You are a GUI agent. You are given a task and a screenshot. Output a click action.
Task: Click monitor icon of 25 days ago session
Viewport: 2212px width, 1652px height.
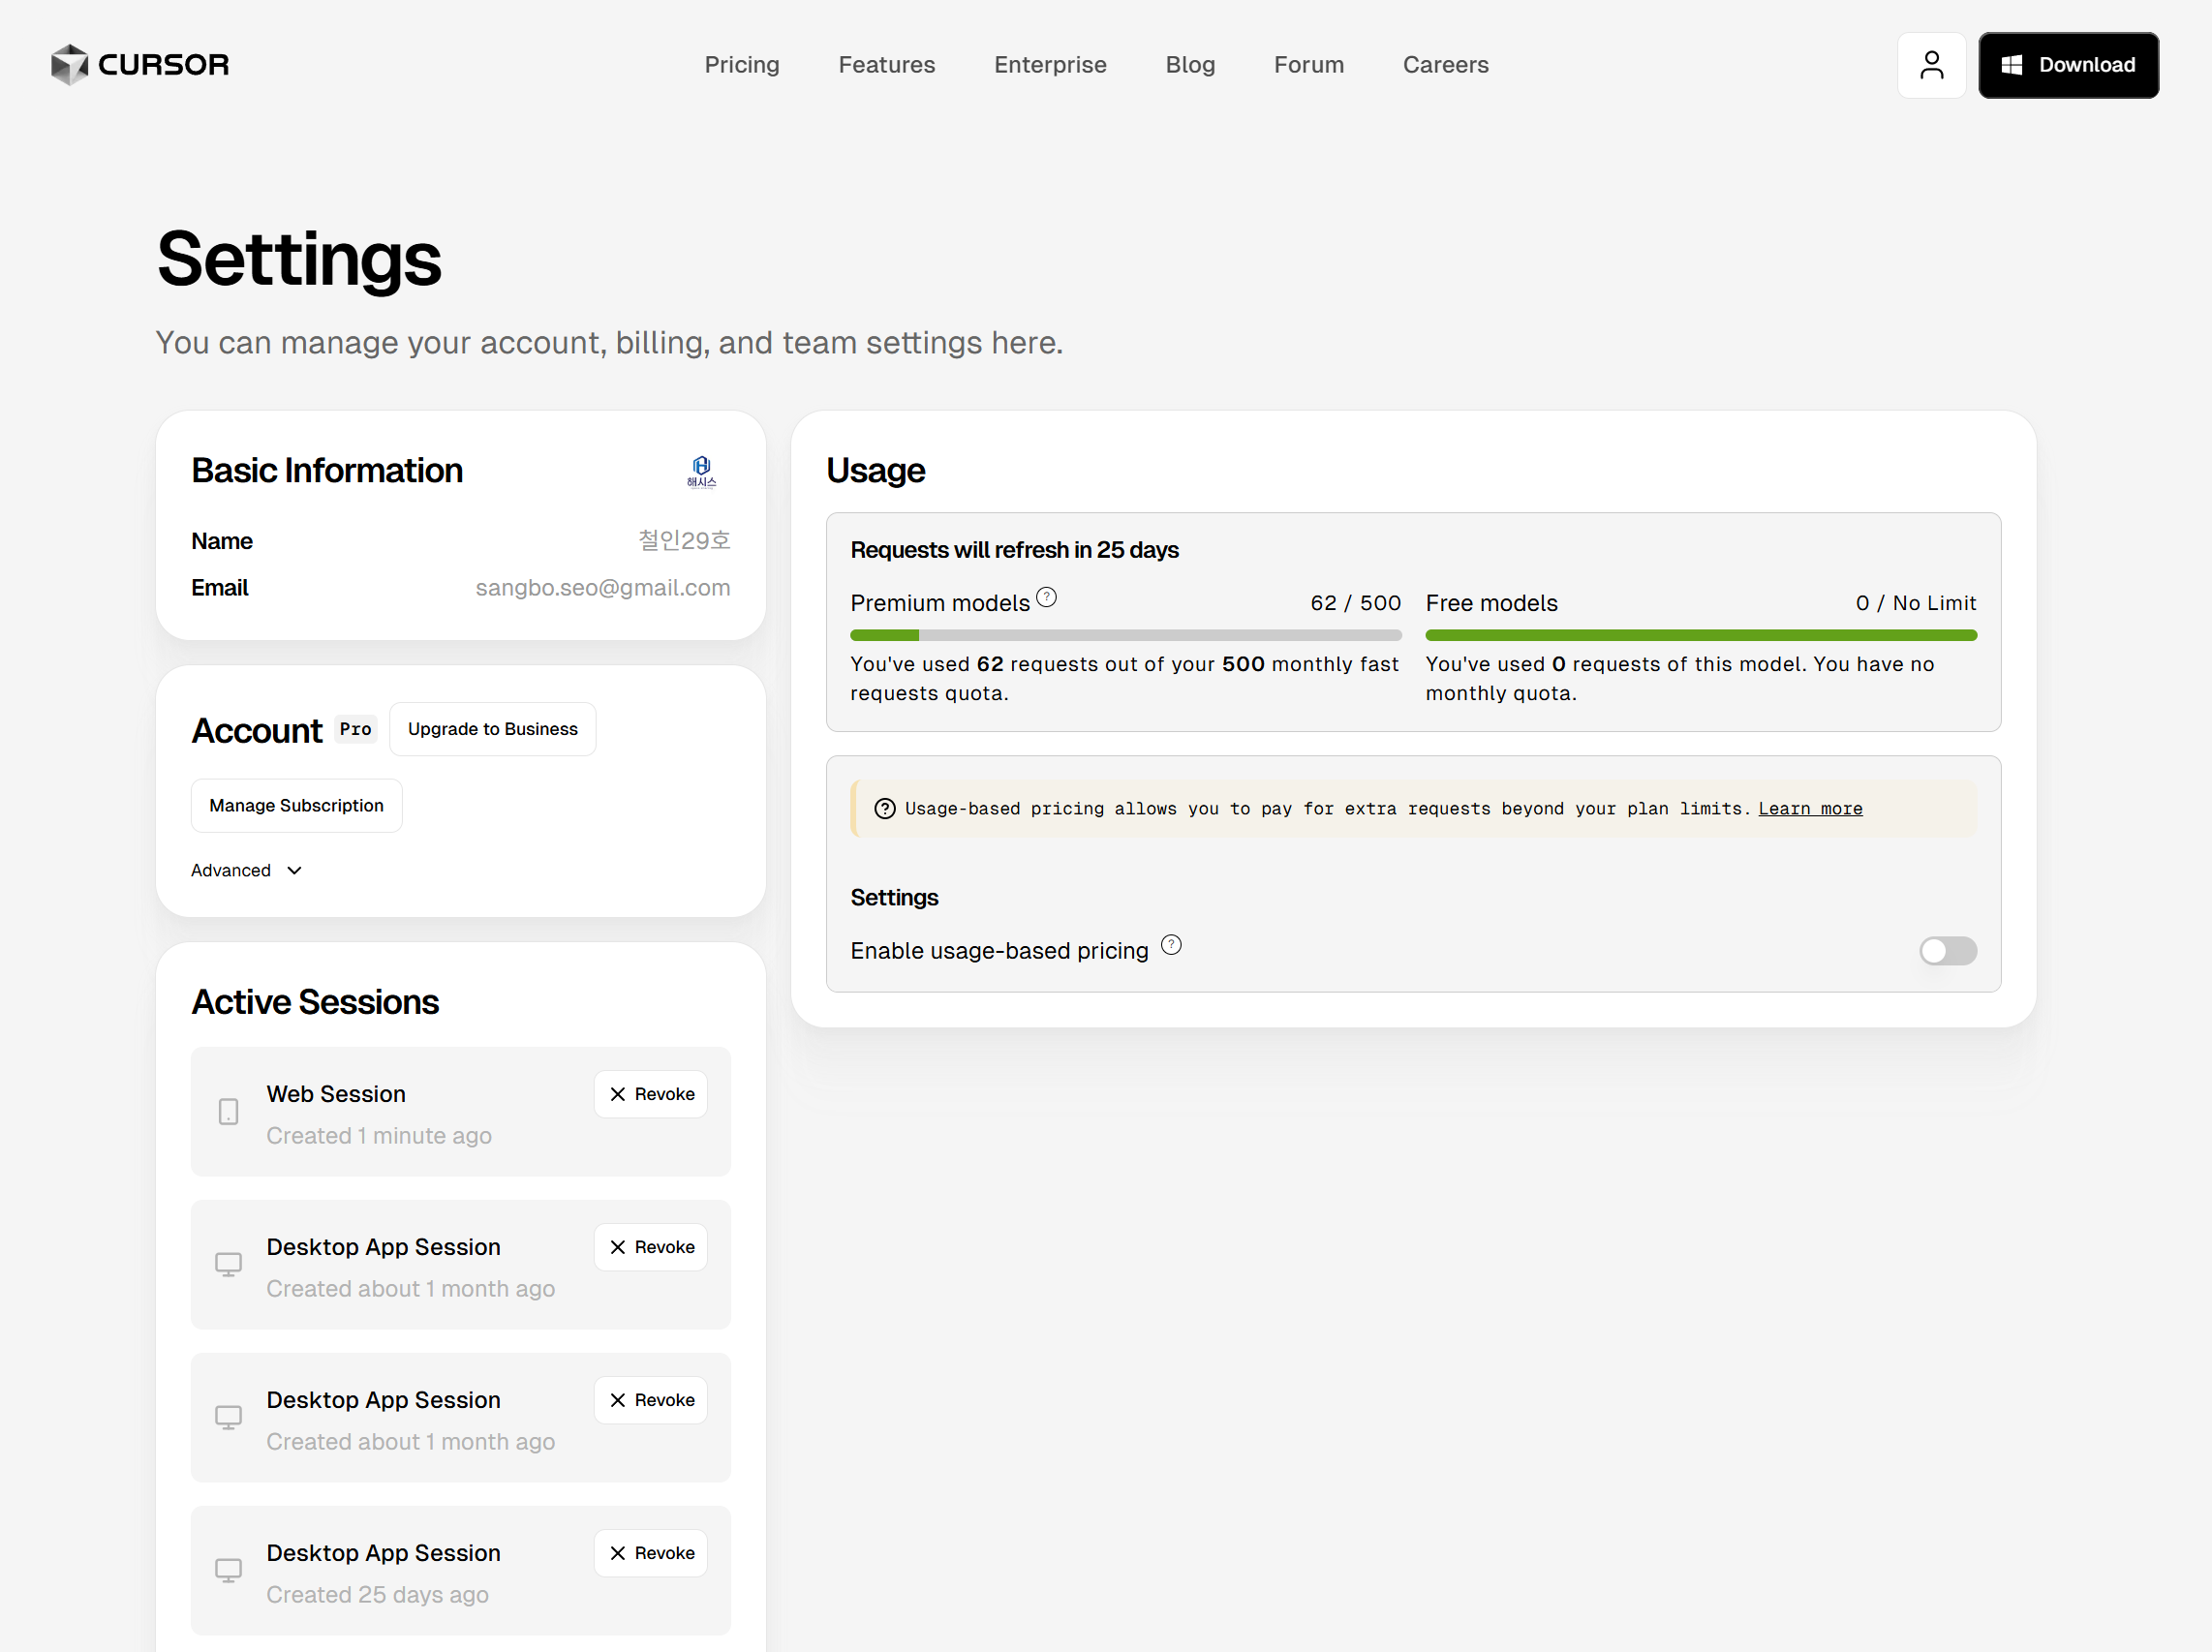point(228,1570)
